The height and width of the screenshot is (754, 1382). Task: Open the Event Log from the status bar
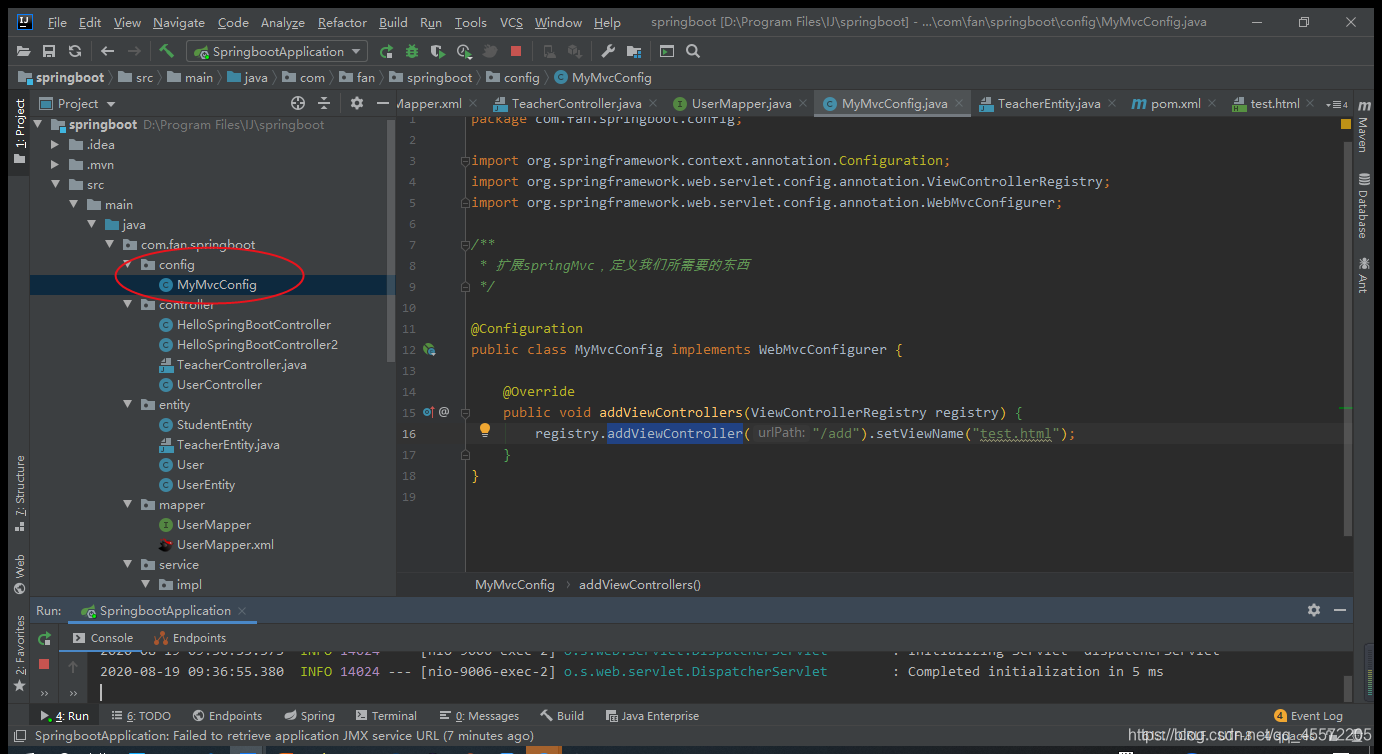(x=1308, y=716)
